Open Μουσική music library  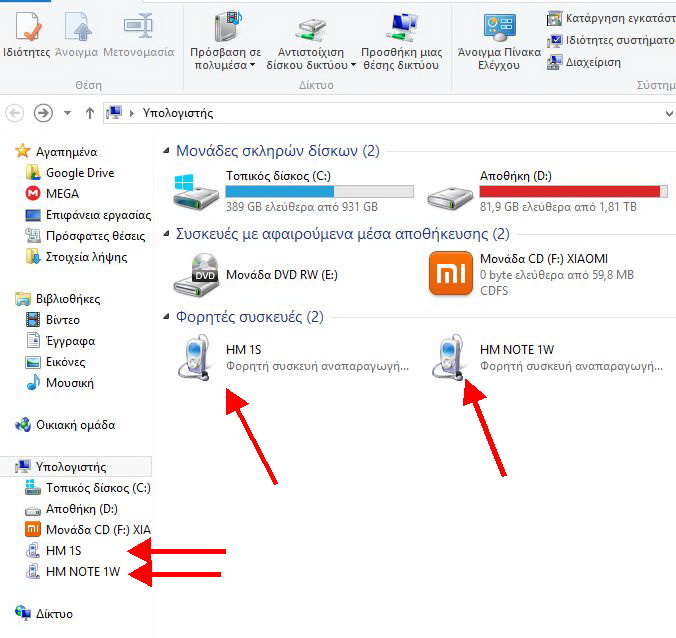click(59, 383)
